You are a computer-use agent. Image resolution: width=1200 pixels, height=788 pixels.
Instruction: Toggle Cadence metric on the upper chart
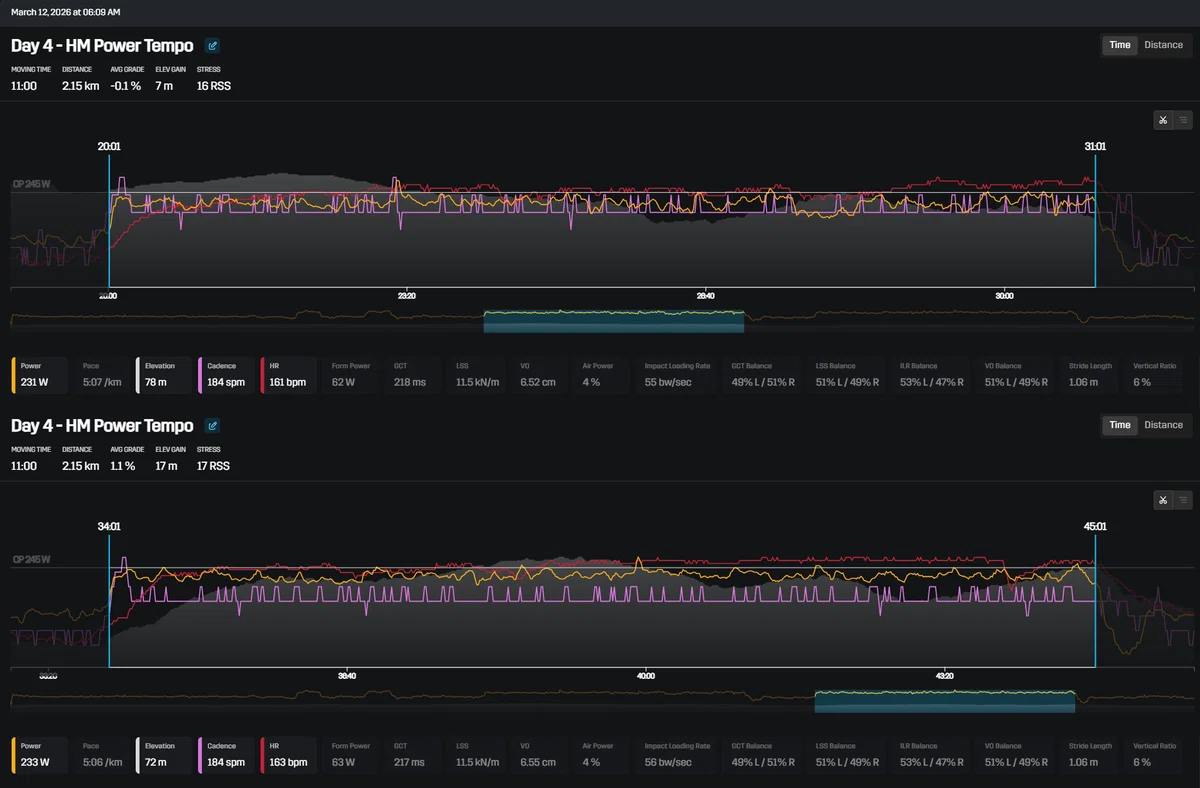point(226,375)
